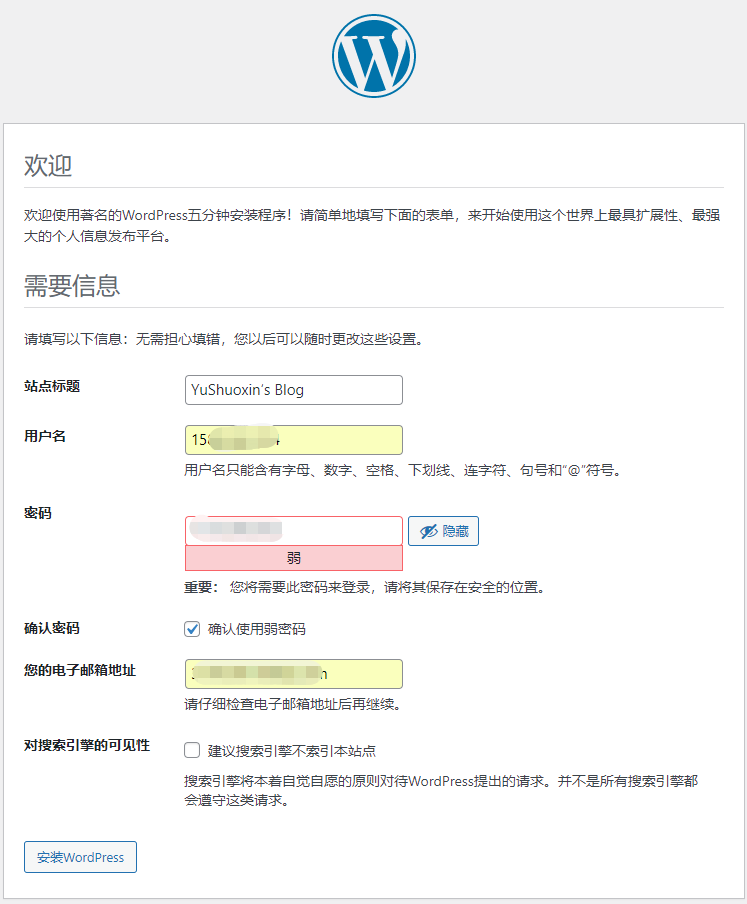747x904 pixels.
Task: Click the 建议搜索引擎不索引本站点 label text
Action: point(291,751)
